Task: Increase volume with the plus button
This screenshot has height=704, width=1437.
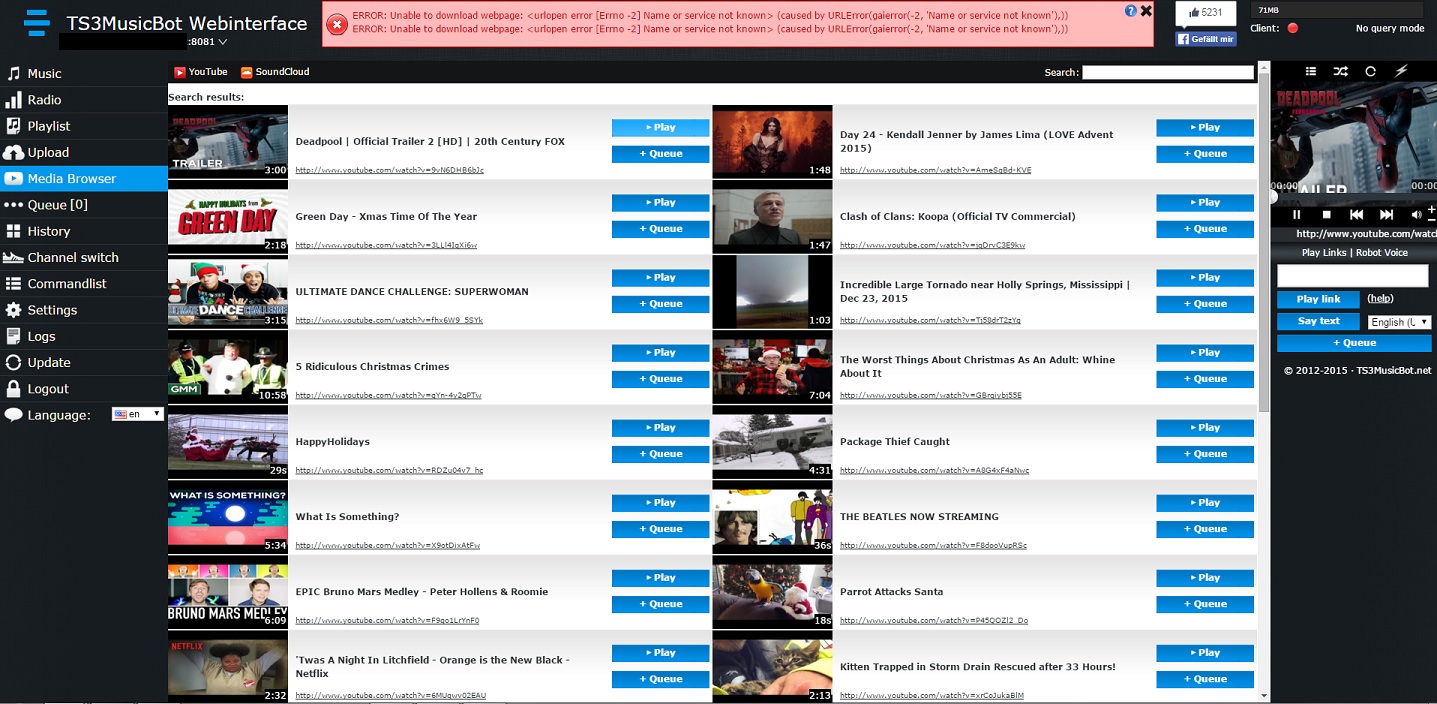Action: (x=1432, y=209)
